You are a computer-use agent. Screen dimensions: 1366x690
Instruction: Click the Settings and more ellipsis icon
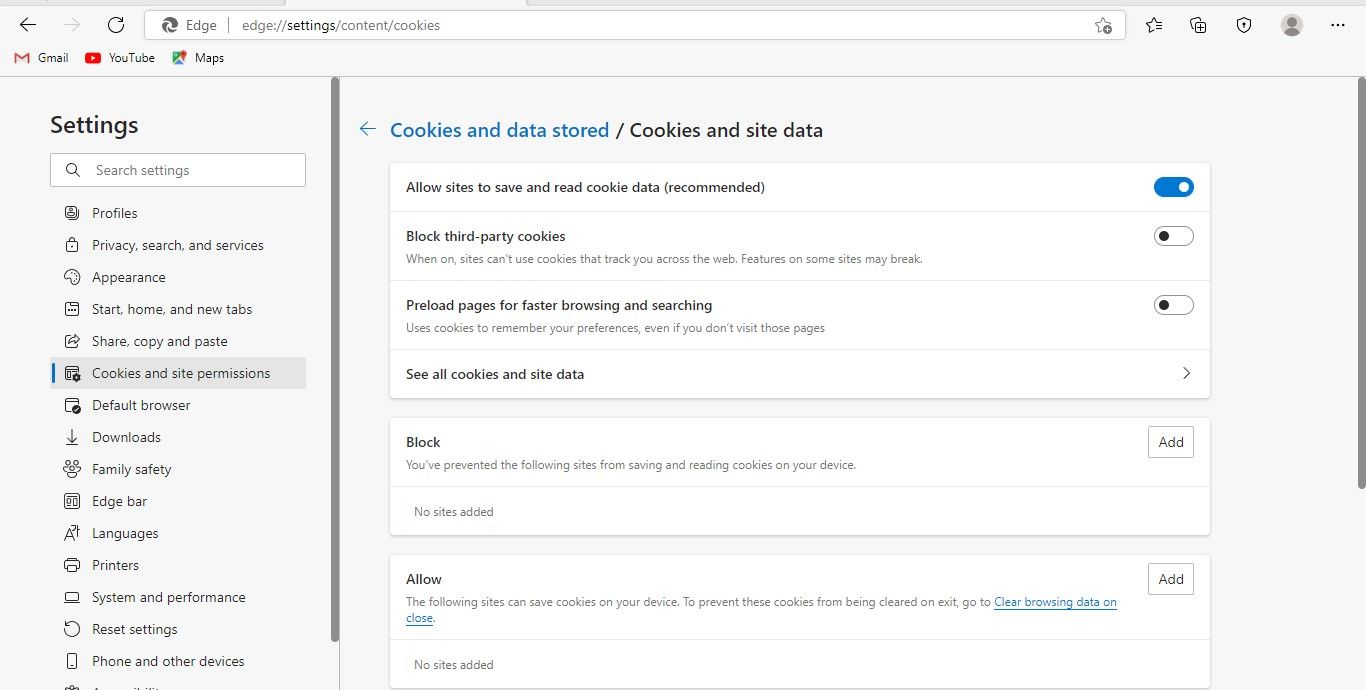(x=1338, y=25)
